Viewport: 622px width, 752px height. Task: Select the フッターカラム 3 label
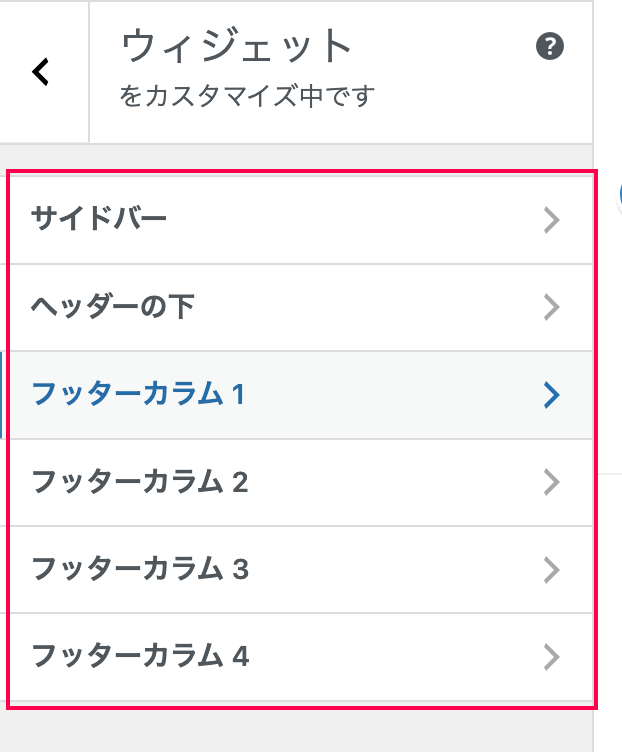140,569
